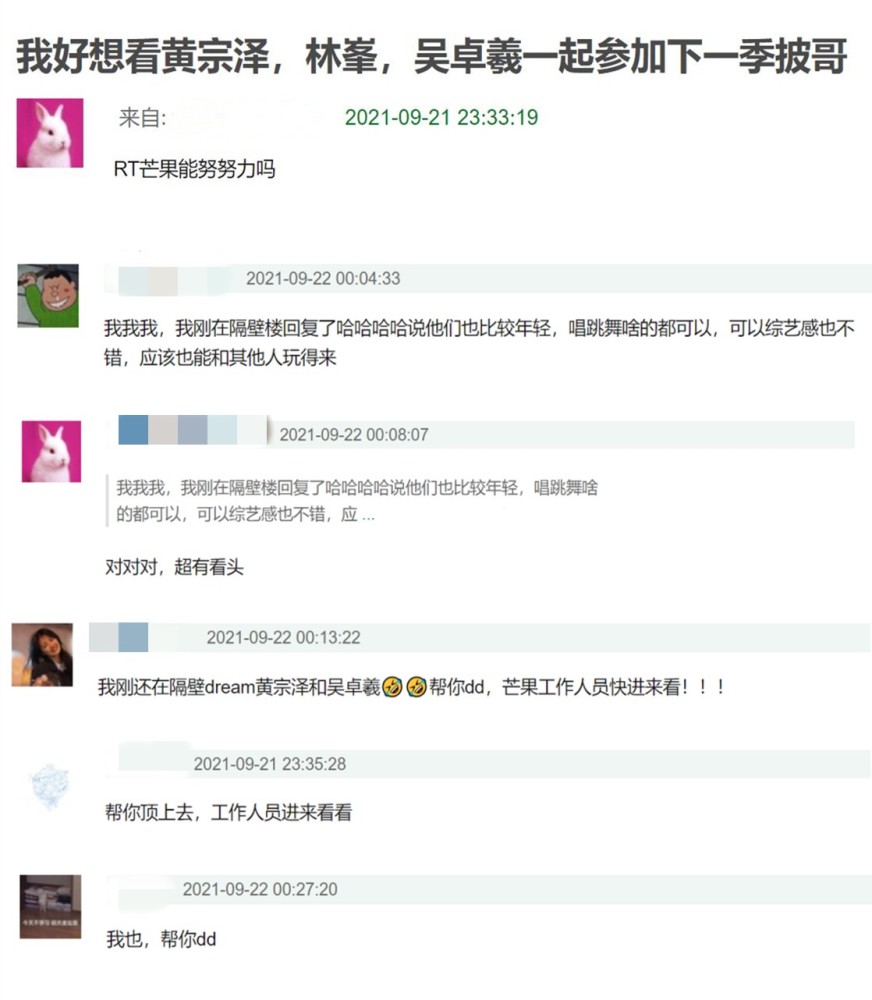Click the reply timestamp 2021-09-22 00:08:07
This screenshot has width=872, height=1000.
point(354,434)
